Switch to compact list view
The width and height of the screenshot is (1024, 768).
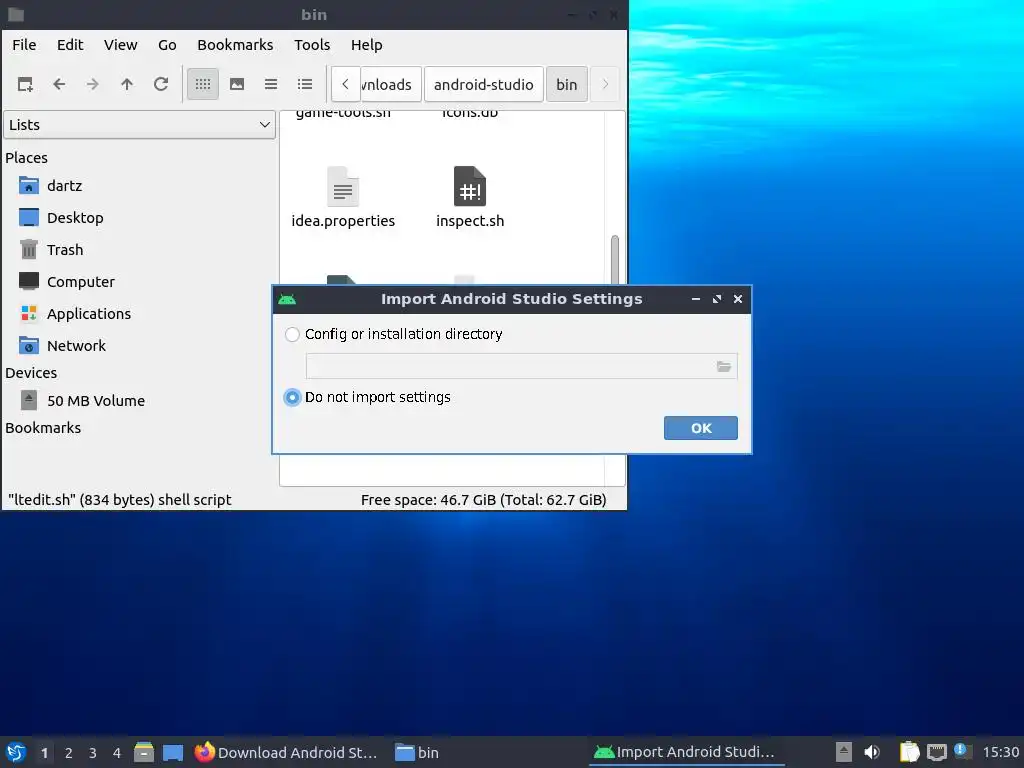coord(271,84)
